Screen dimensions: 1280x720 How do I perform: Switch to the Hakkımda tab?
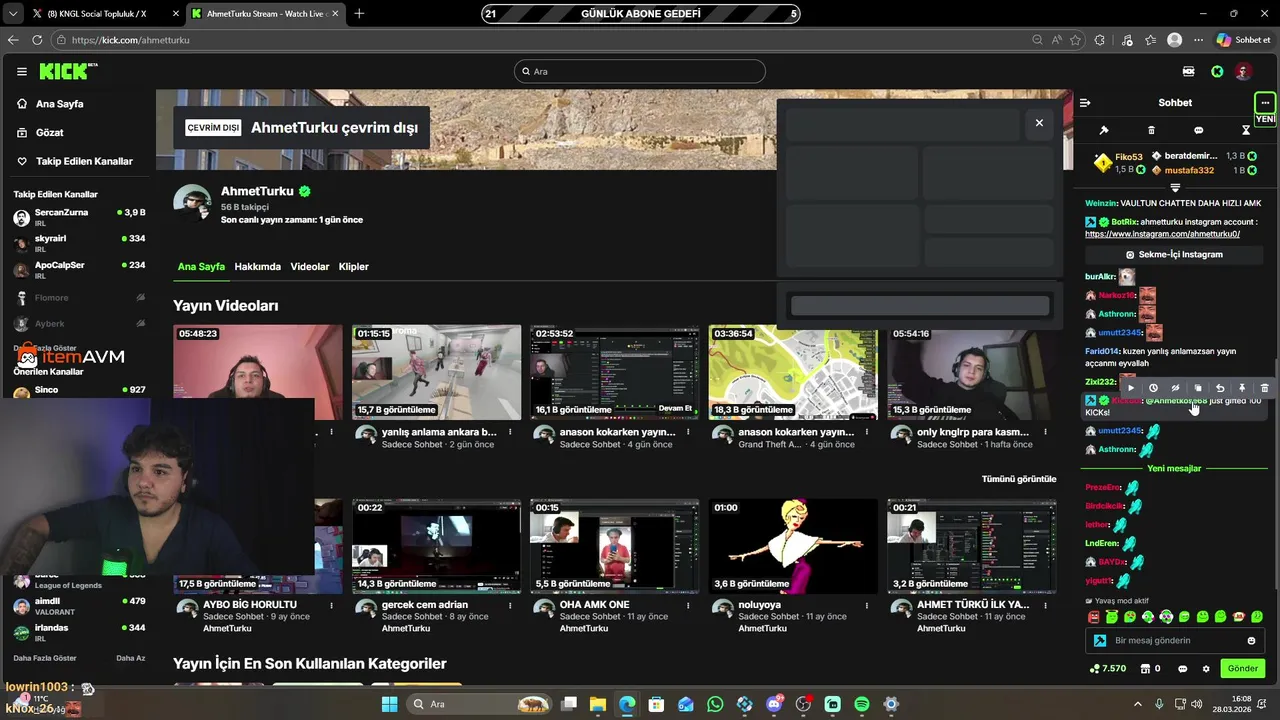point(258,267)
